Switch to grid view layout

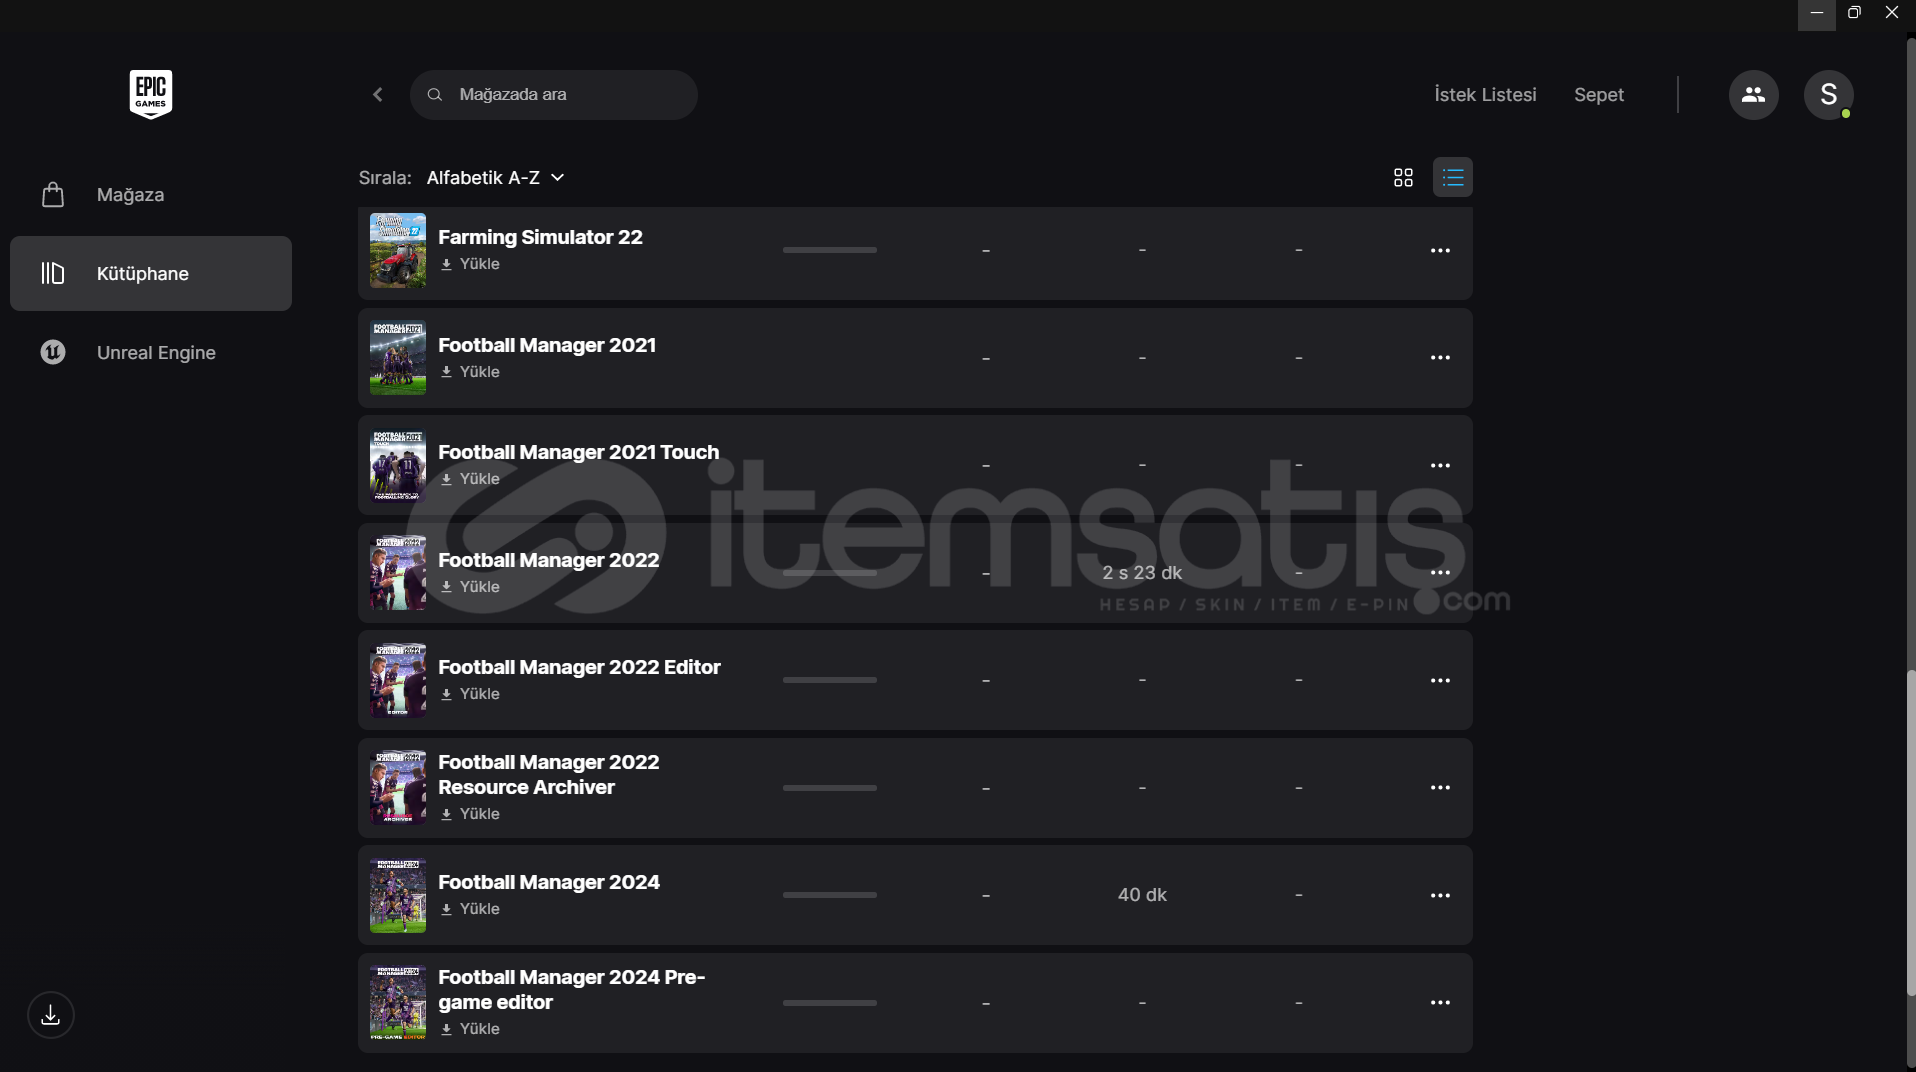1403,177
